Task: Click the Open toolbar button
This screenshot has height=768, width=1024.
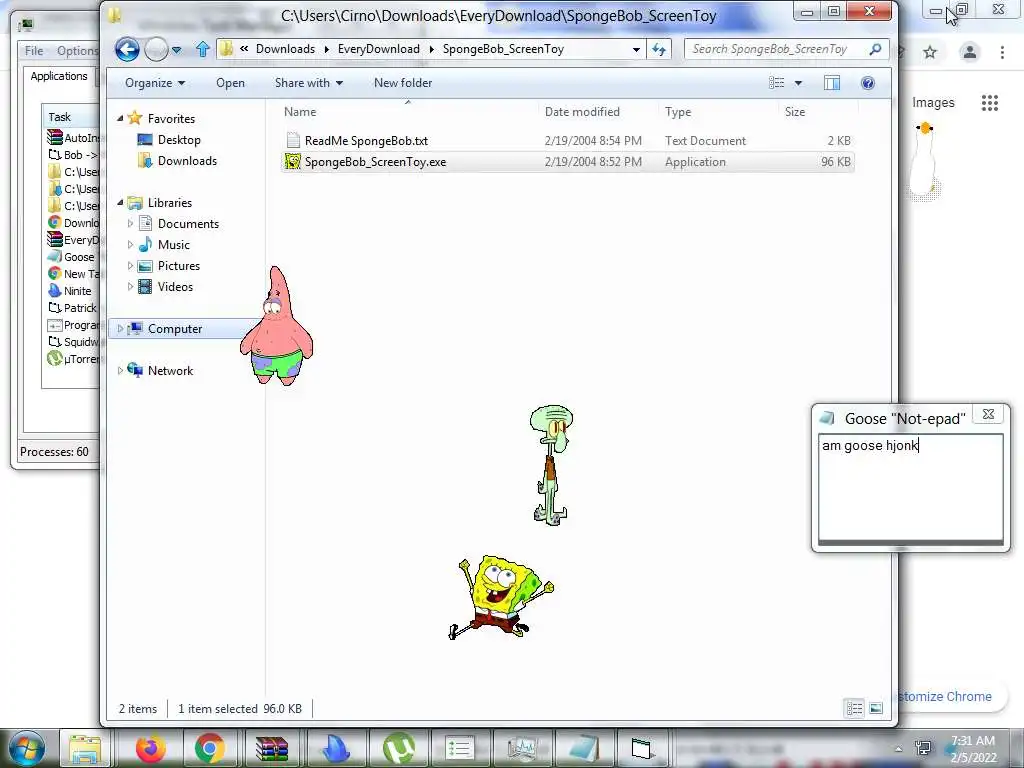Action: point(231,83)
